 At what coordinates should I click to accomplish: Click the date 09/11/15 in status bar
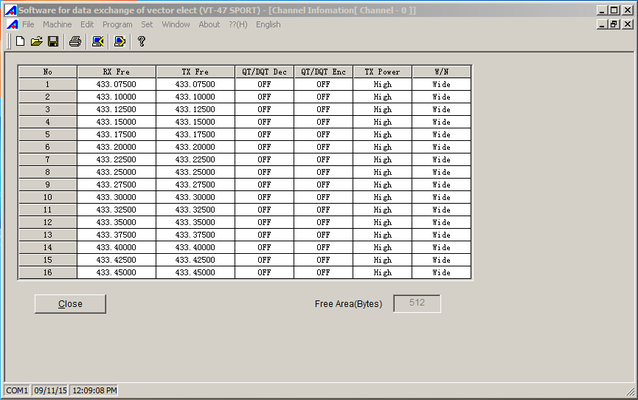pos(50,391)
